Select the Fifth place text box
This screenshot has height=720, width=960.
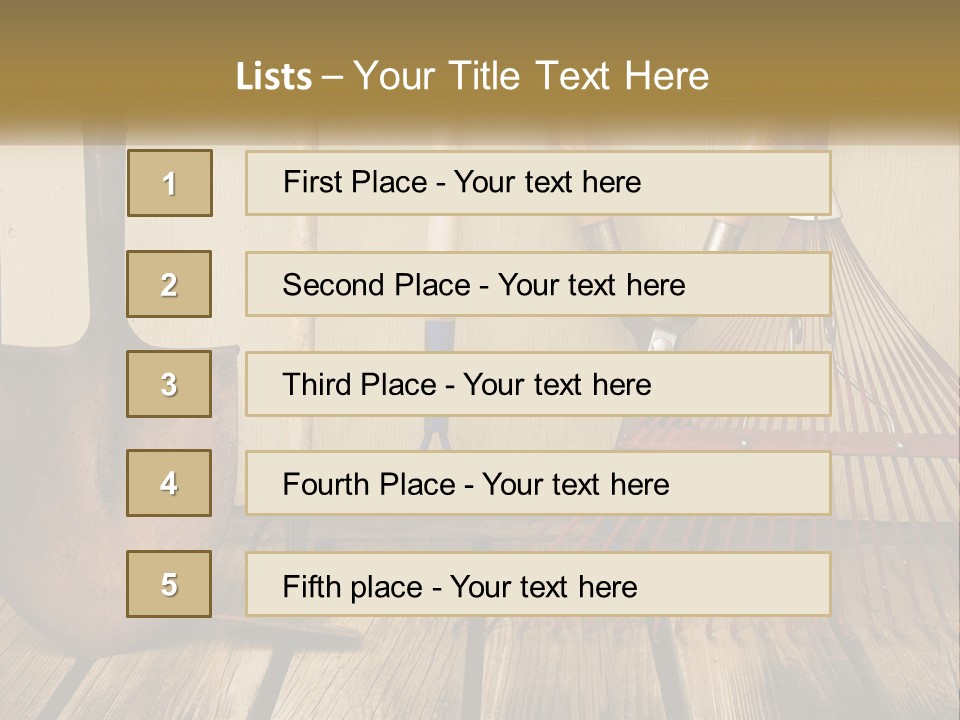point(538,585)
